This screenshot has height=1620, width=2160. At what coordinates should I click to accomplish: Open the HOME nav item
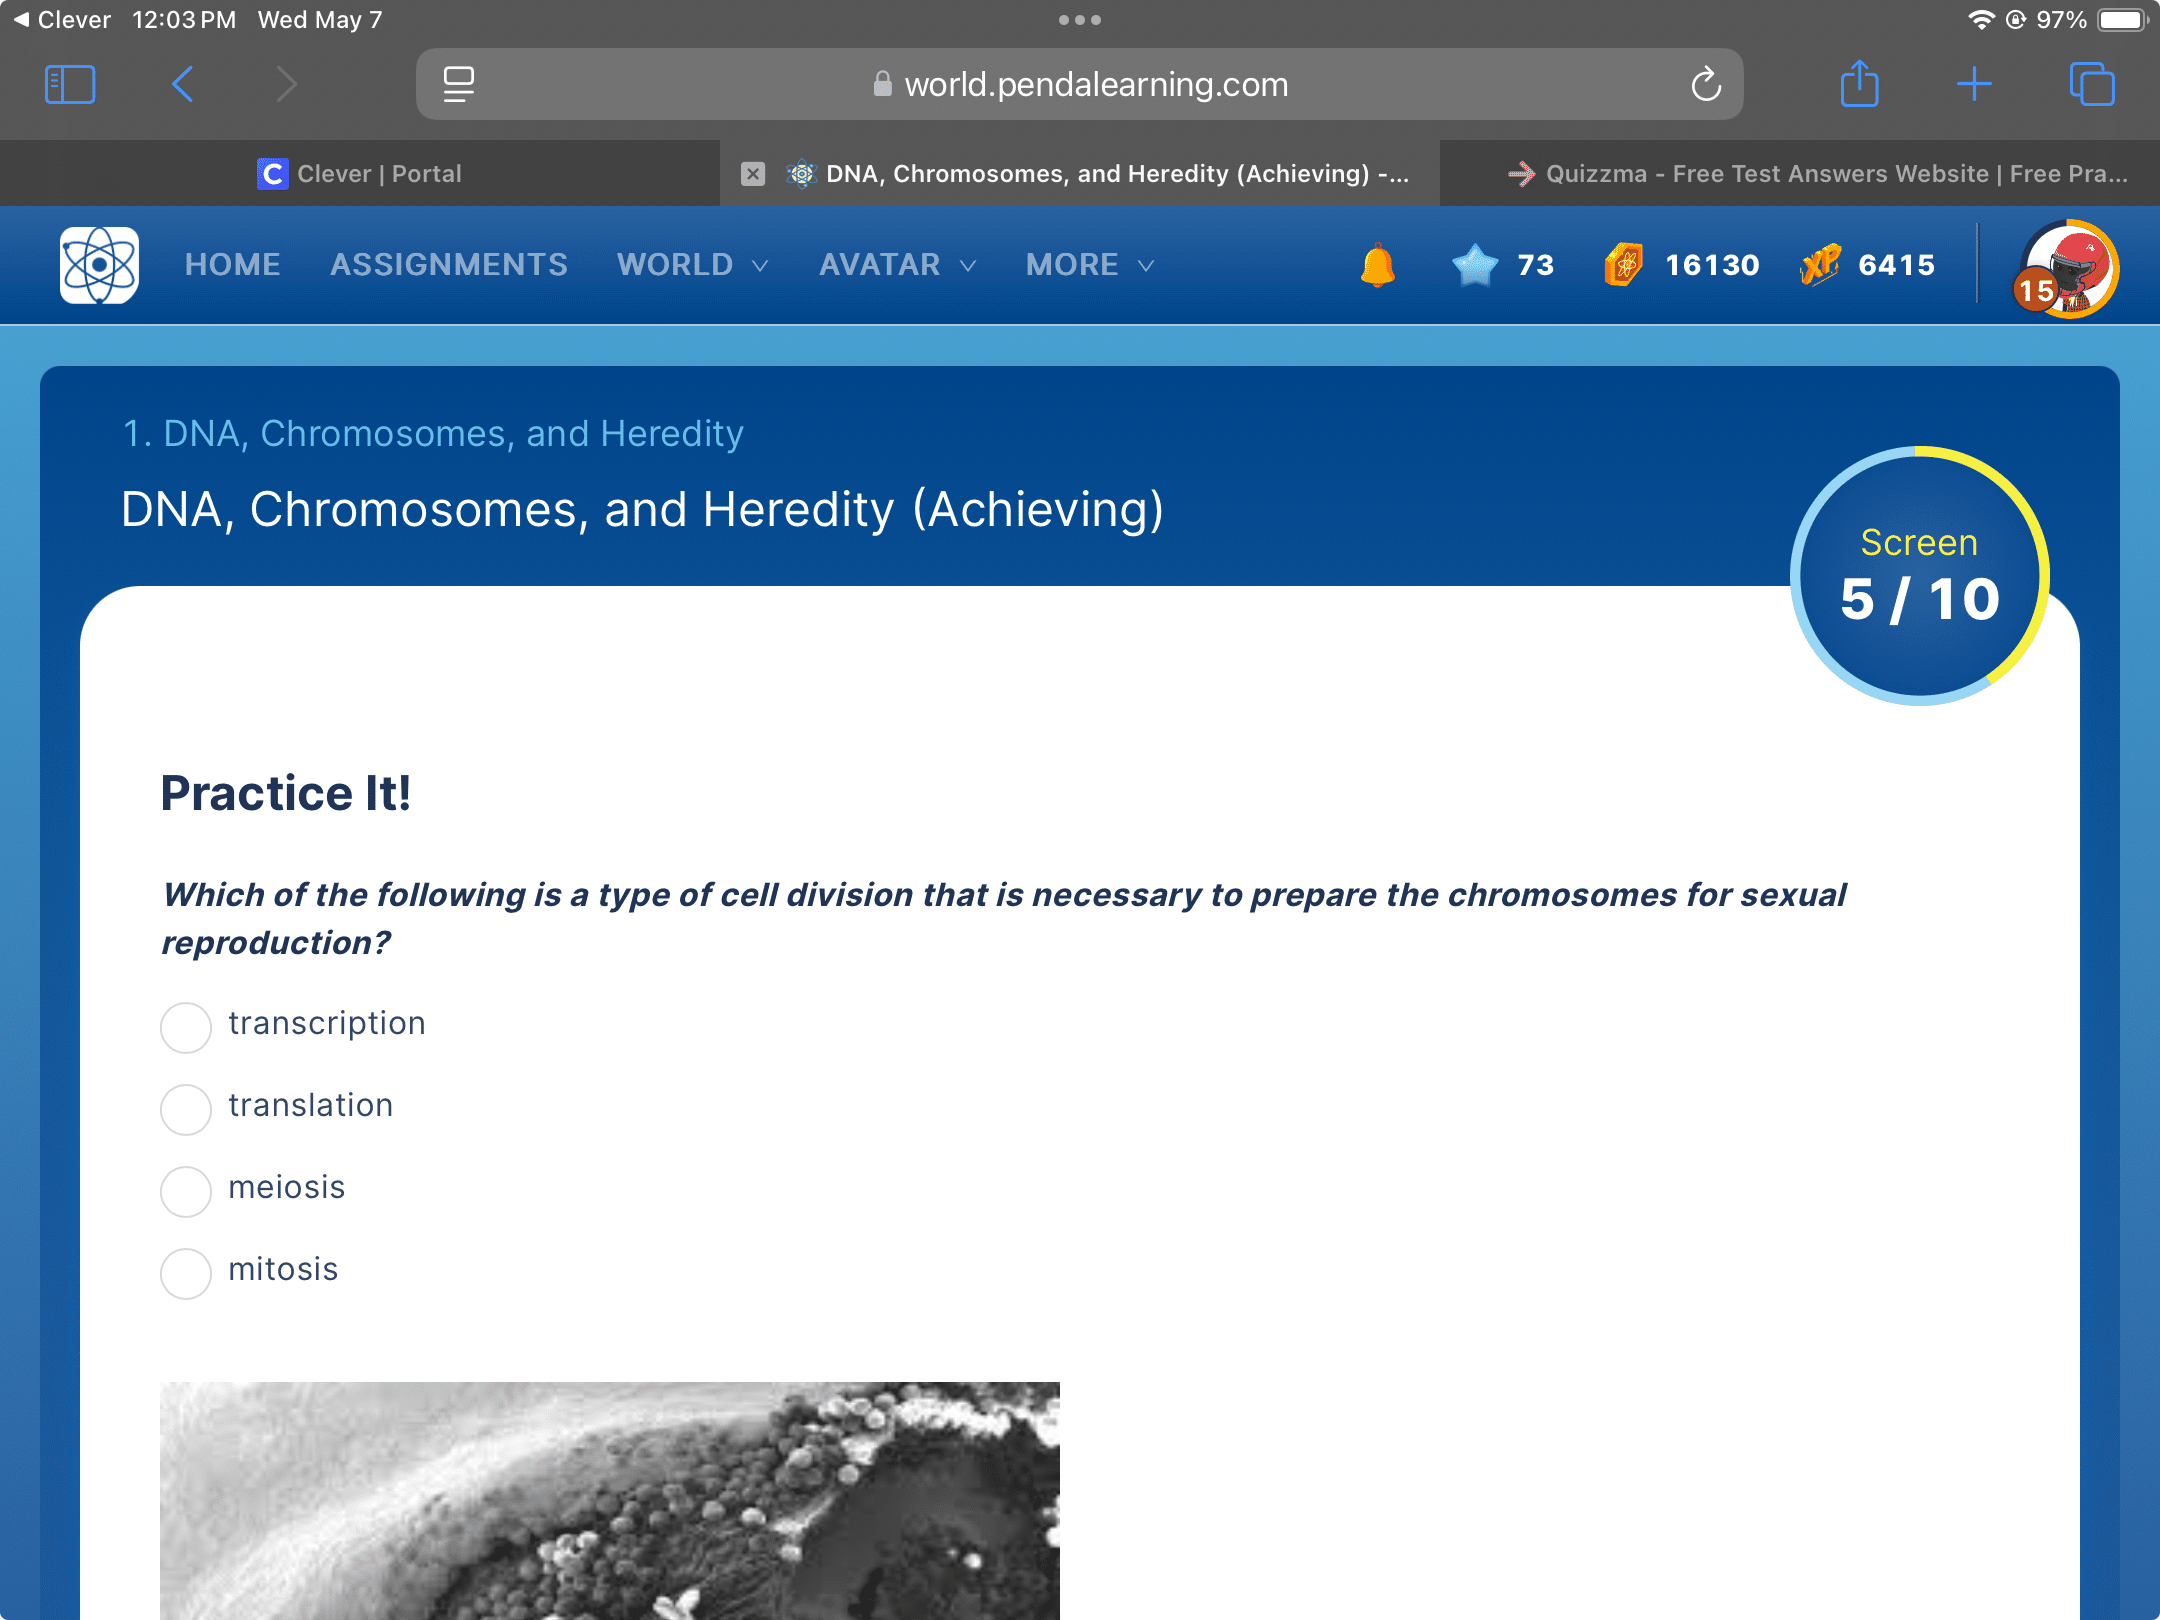pos(232,265)
